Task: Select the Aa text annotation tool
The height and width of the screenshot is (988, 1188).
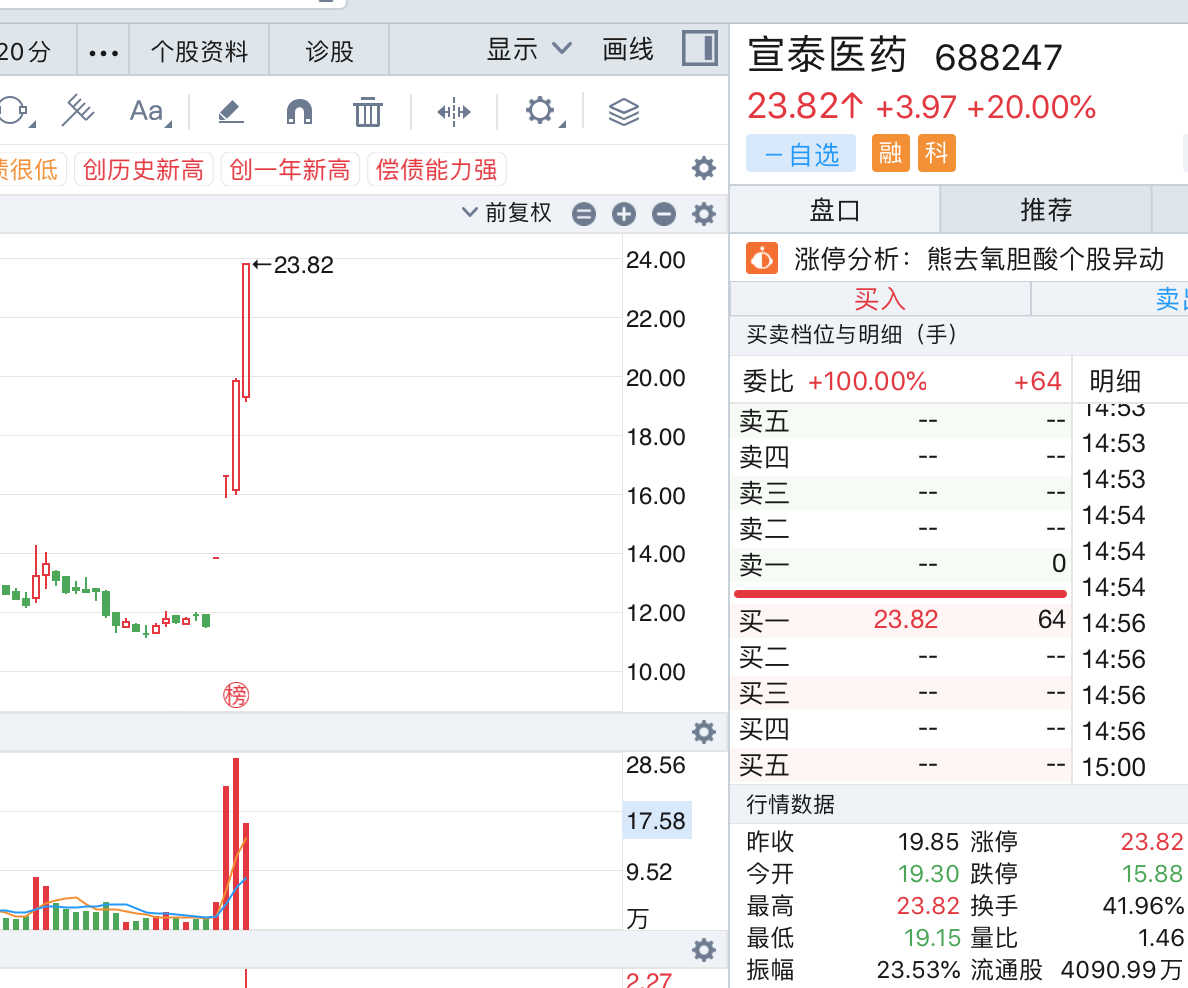Action: tap(147, 111)
